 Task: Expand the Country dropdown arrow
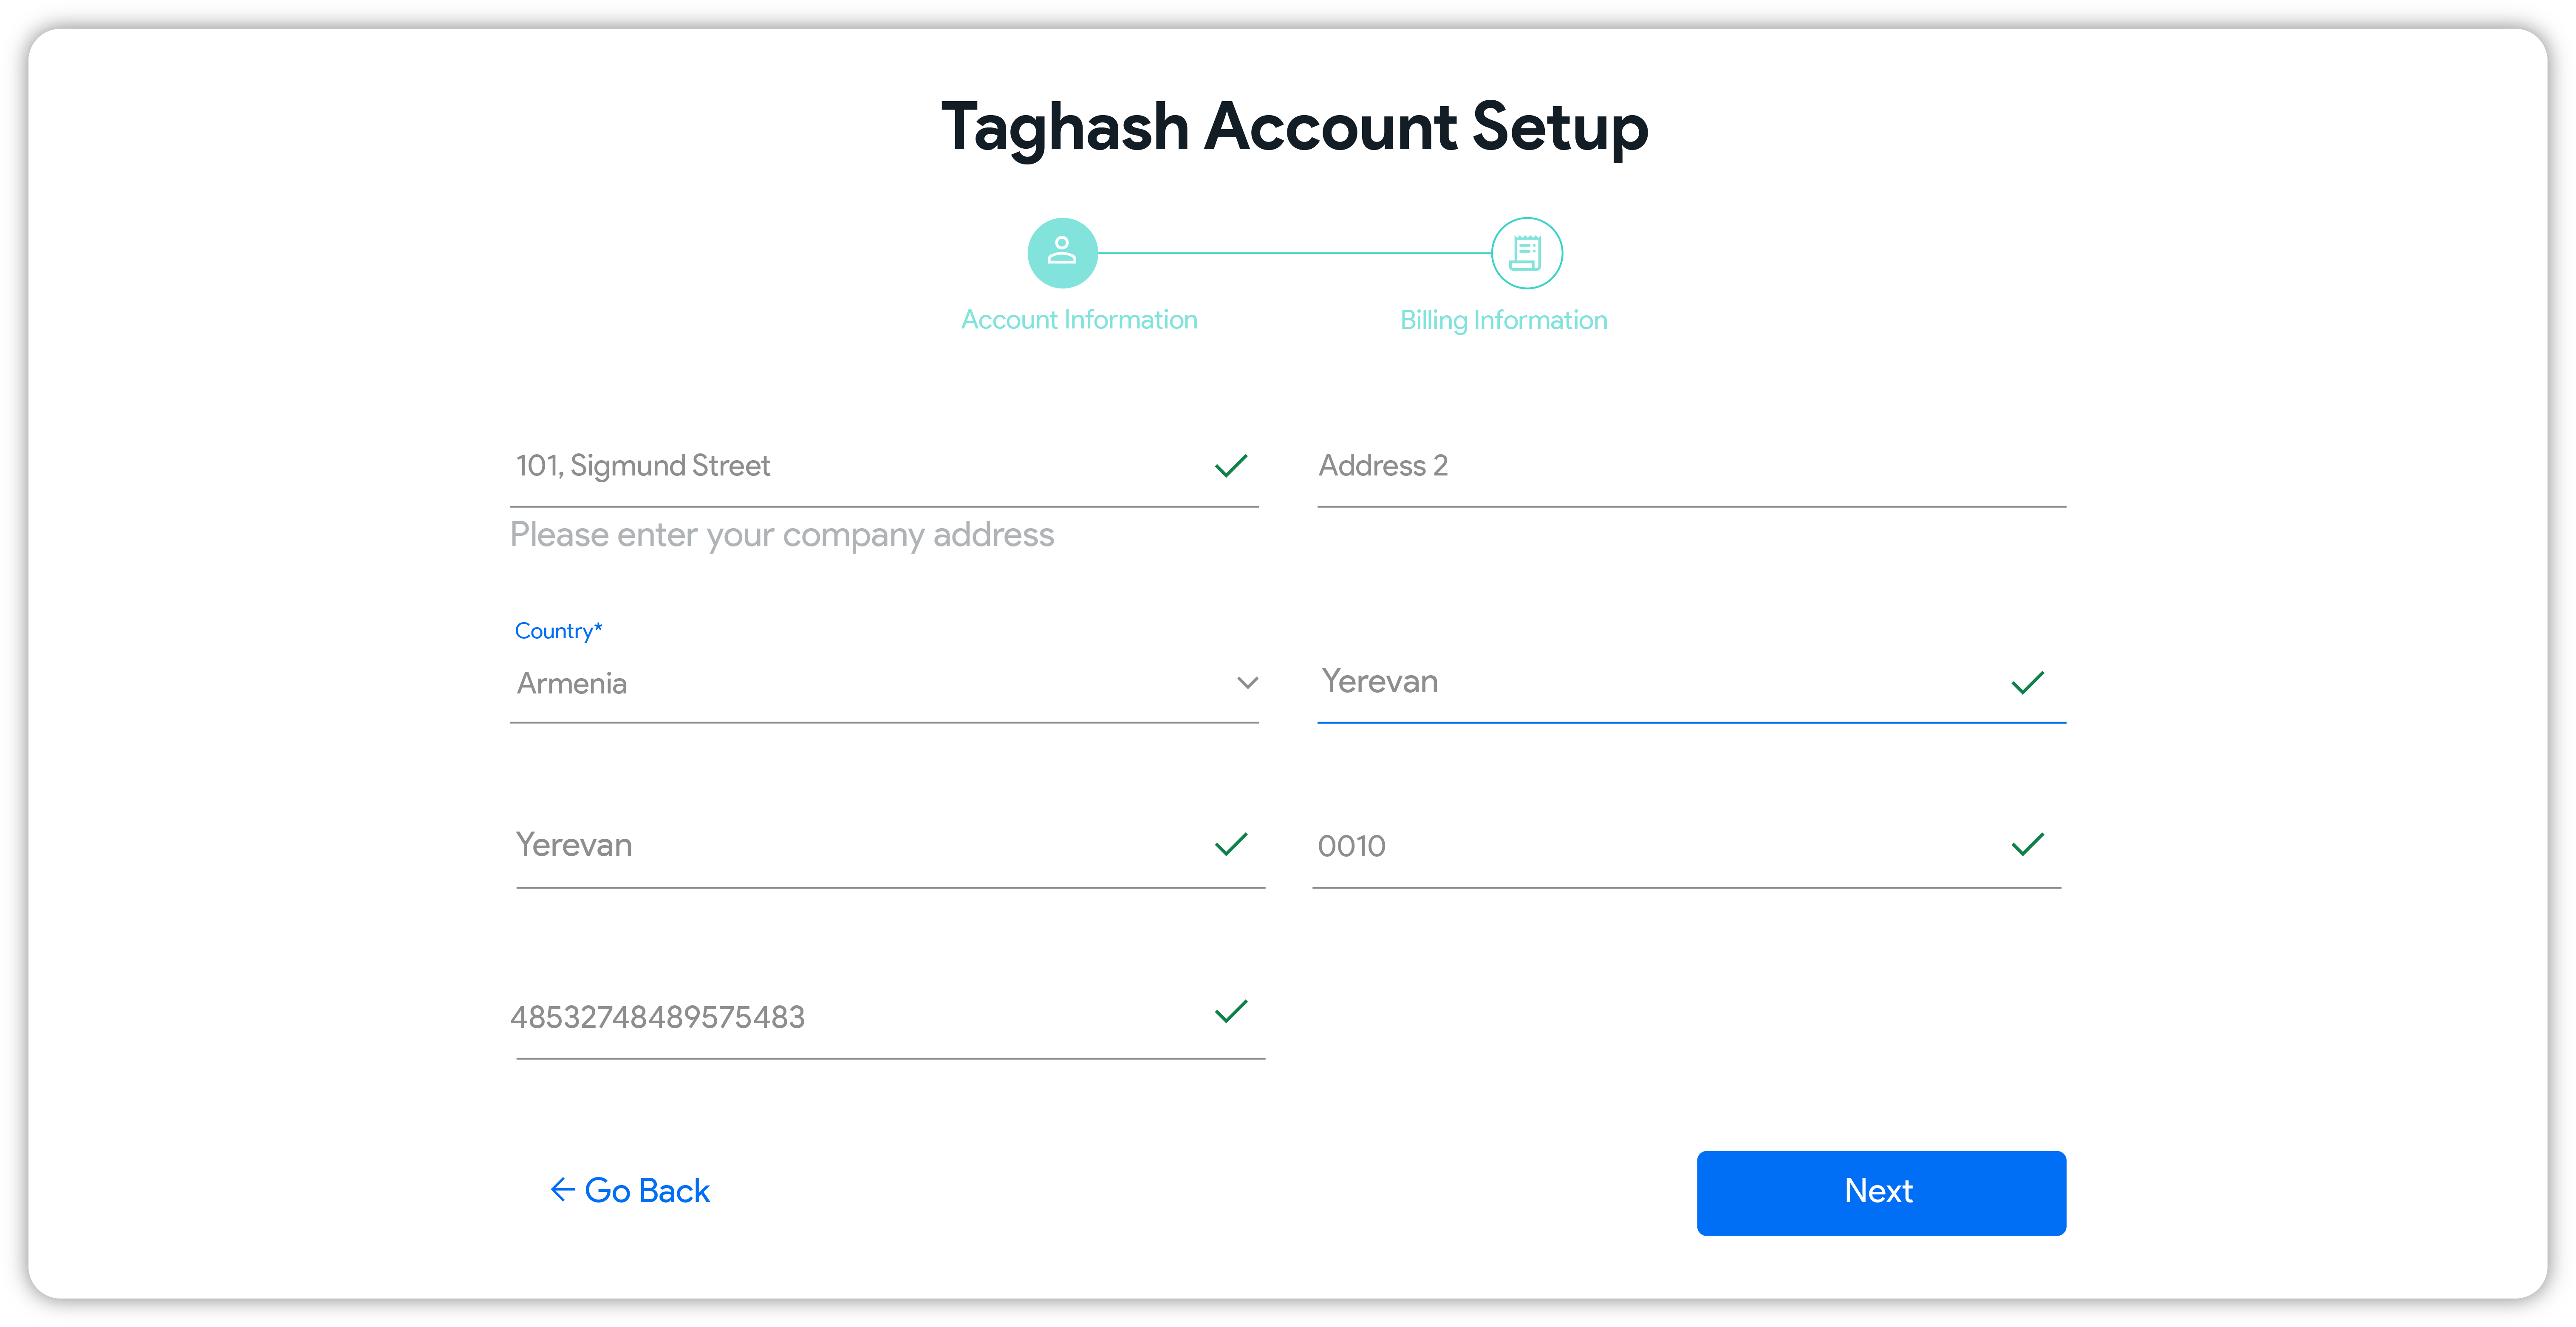point(1246,683)
